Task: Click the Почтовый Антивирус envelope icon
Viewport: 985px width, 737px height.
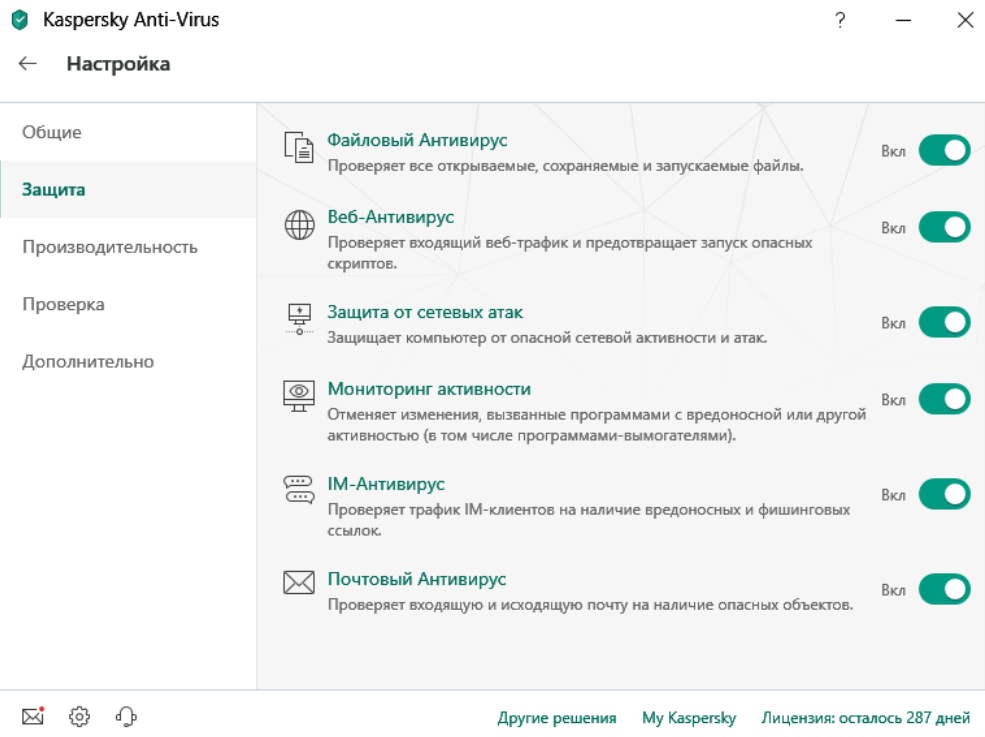Action: point(299,582)
